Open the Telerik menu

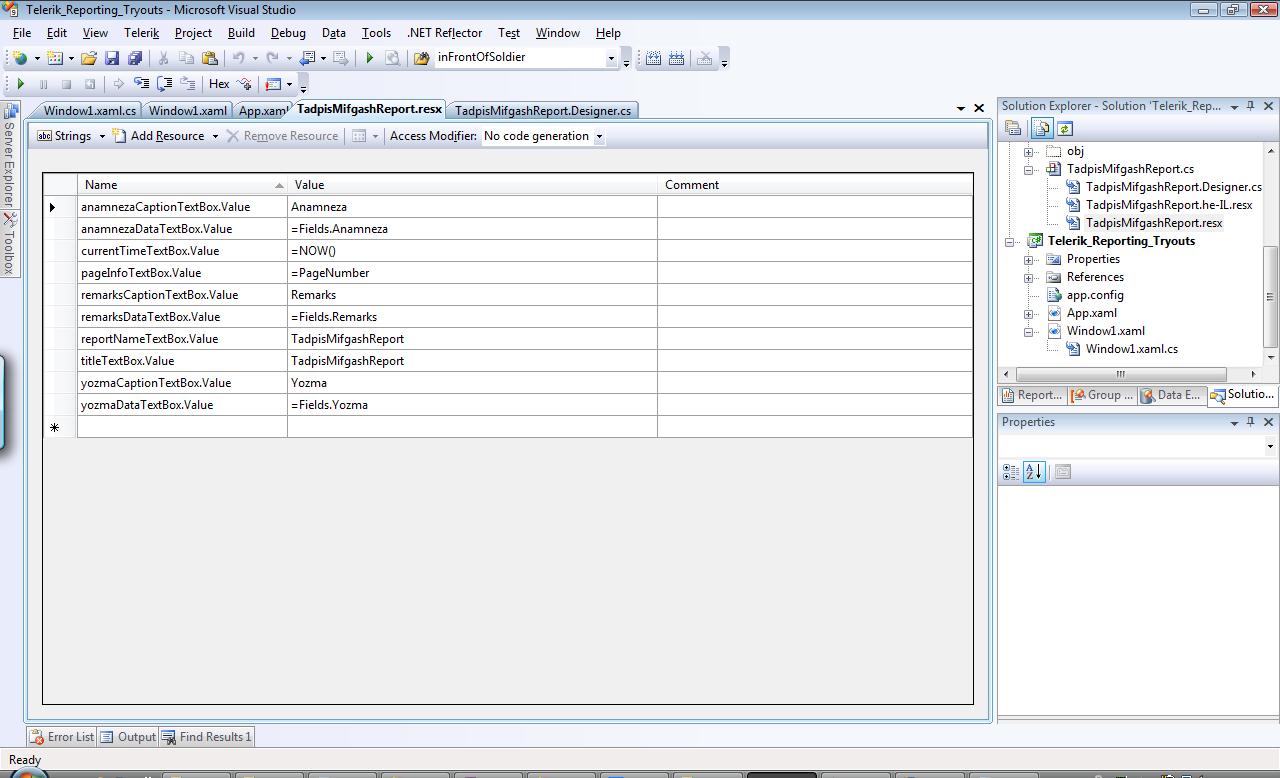(x=142, y=33)
